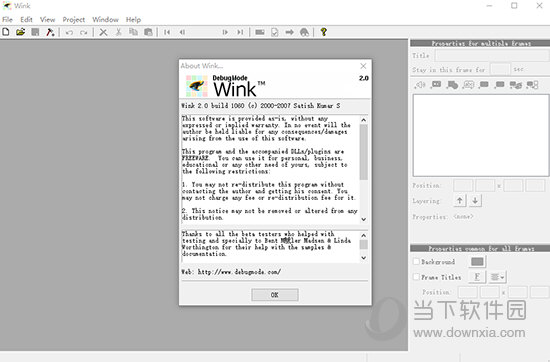Image resolution: width=550 pixels, height=362 pixels.
Task: Click 'Wink 2.0 build 1060' version text
Action: 213,106
